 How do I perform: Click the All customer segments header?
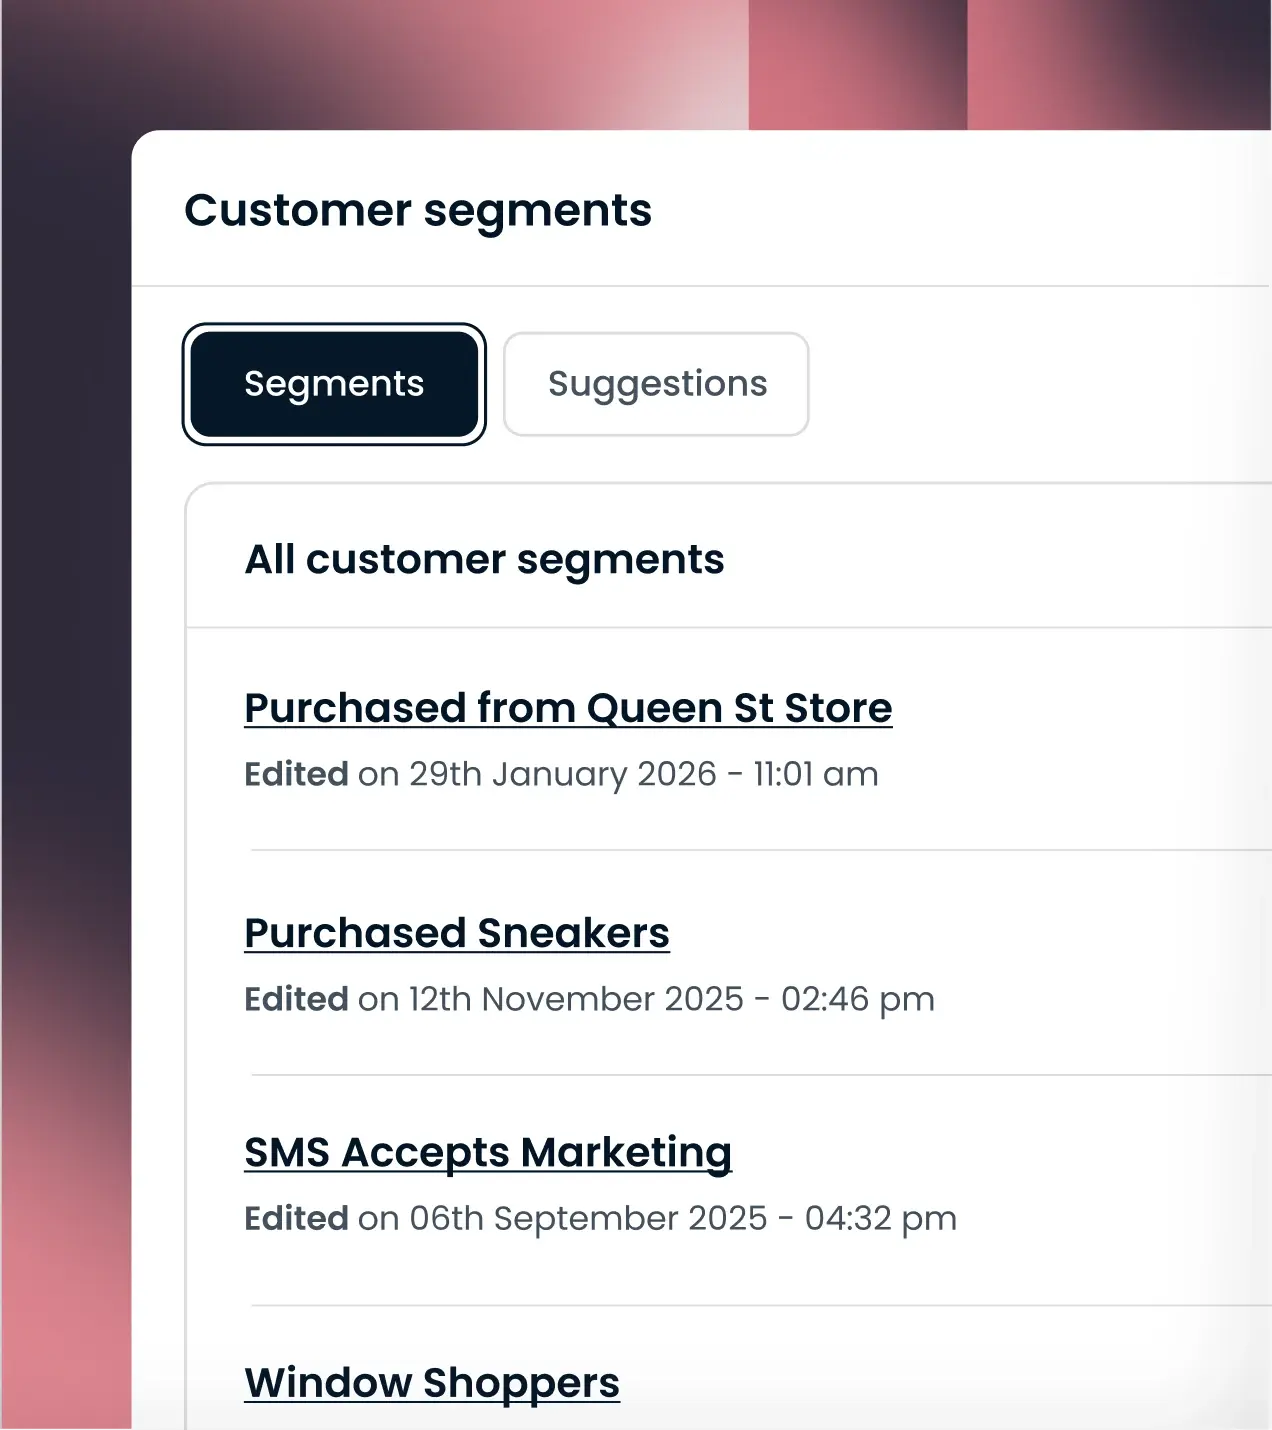[x=486, y=560]
